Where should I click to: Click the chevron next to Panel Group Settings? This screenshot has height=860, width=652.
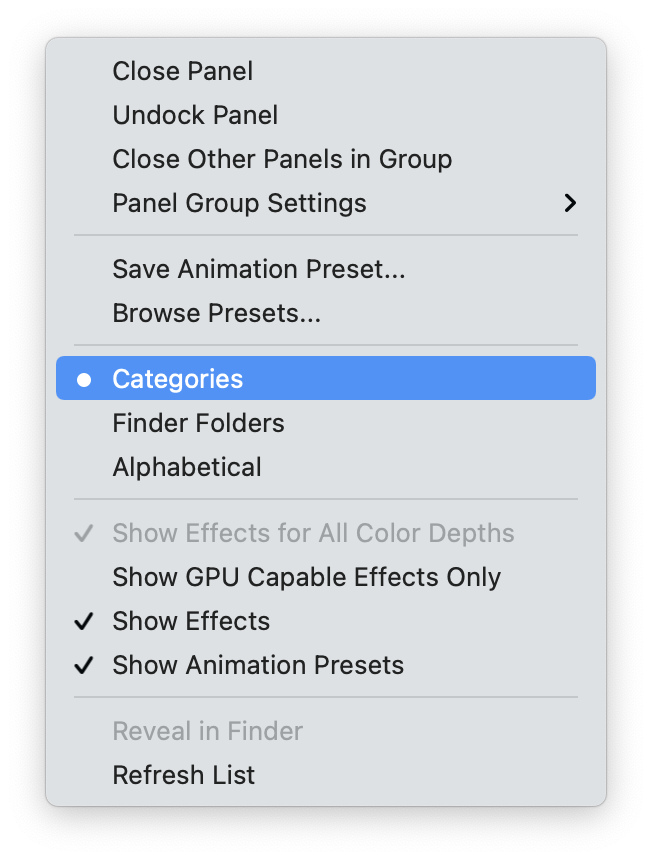570,203
